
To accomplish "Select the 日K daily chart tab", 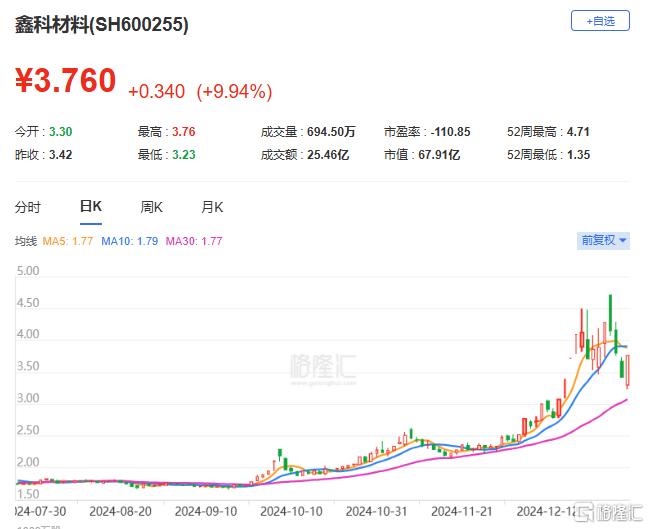I will click(x=90, y=207).
